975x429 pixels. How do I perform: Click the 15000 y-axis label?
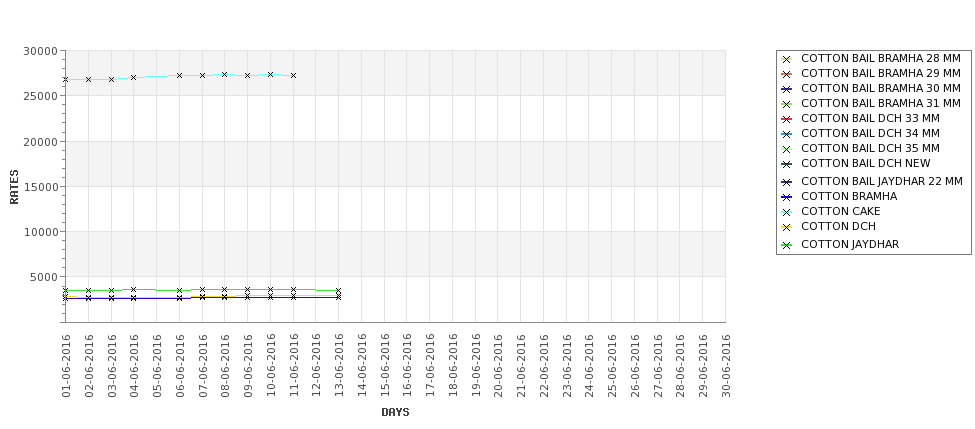(40, 187)
